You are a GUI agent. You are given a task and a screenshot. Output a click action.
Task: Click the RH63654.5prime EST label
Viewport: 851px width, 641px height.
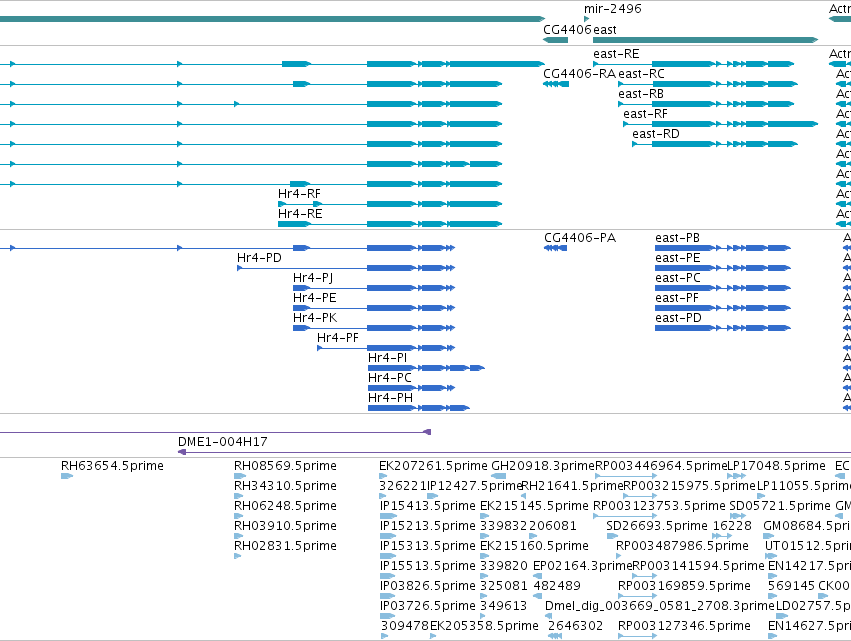(x=112, y=466)
